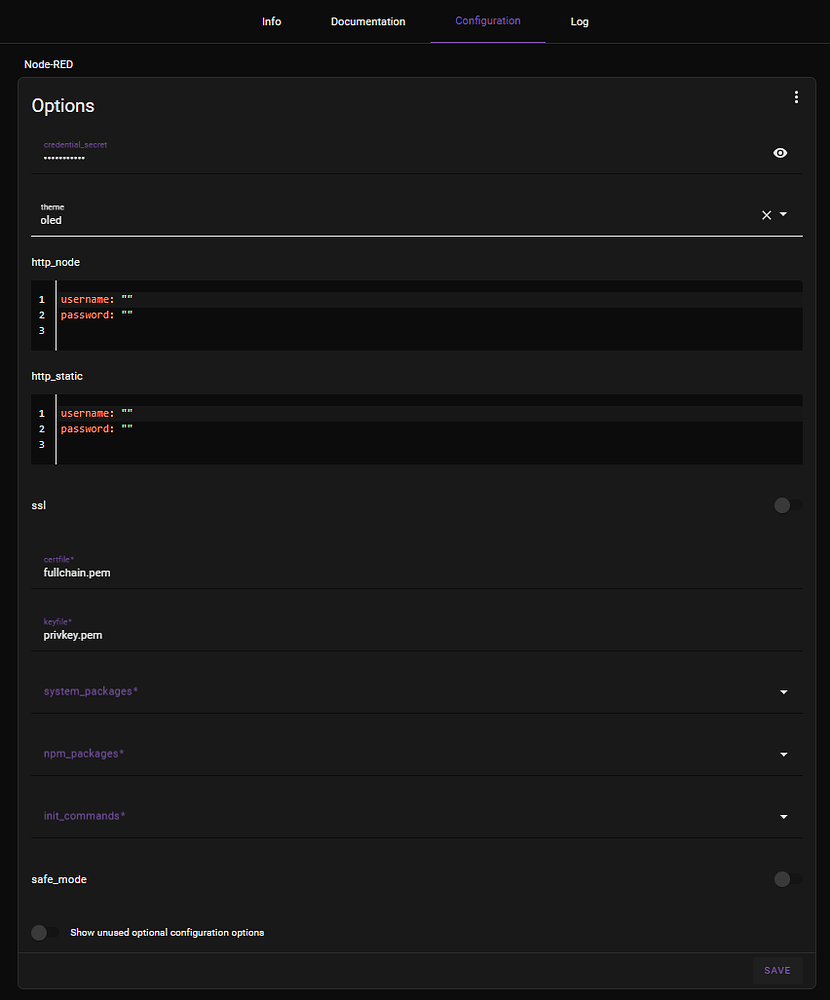Viewport: 830px width, 1000px height.
Task: Click the Node-RED breadcrumb link
Action: click(48, 64)
